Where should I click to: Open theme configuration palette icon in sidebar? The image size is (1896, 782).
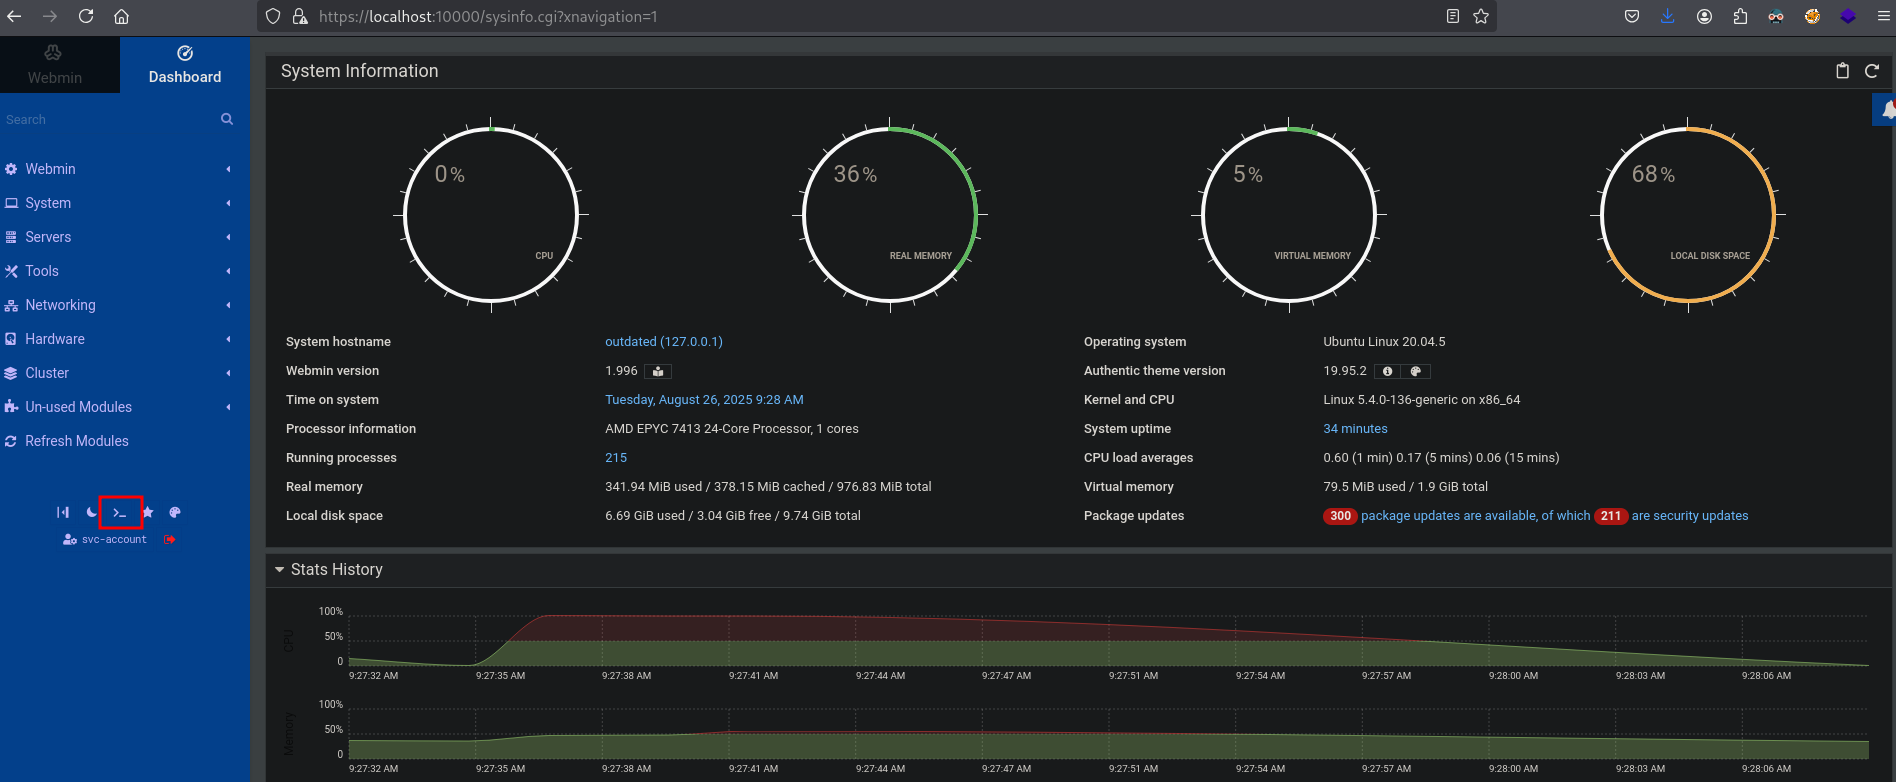(175, 513)
